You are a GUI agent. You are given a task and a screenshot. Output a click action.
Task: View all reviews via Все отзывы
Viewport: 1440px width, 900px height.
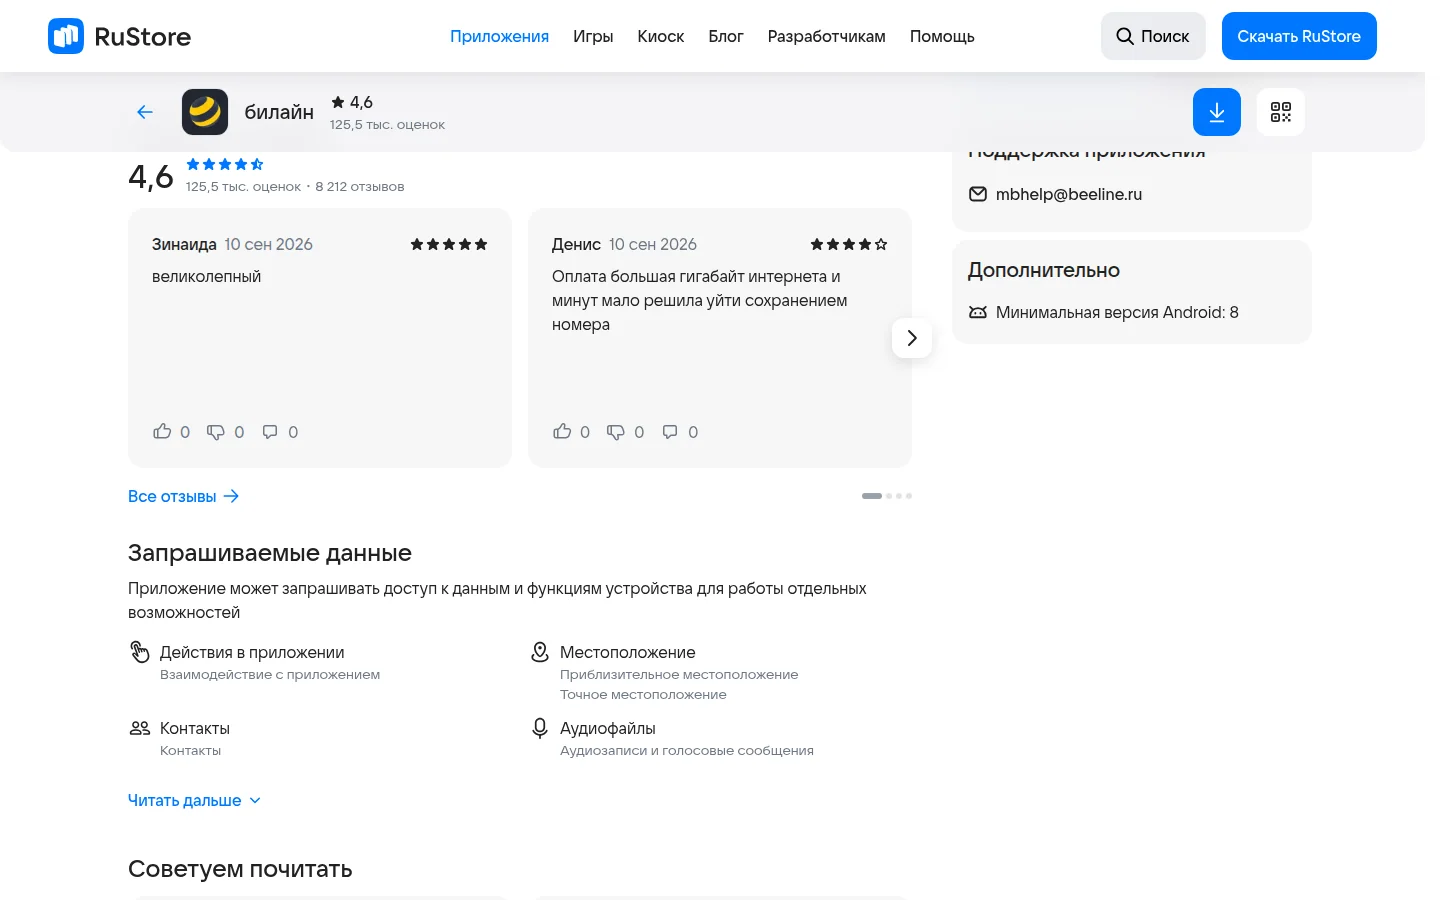(184, 496)
